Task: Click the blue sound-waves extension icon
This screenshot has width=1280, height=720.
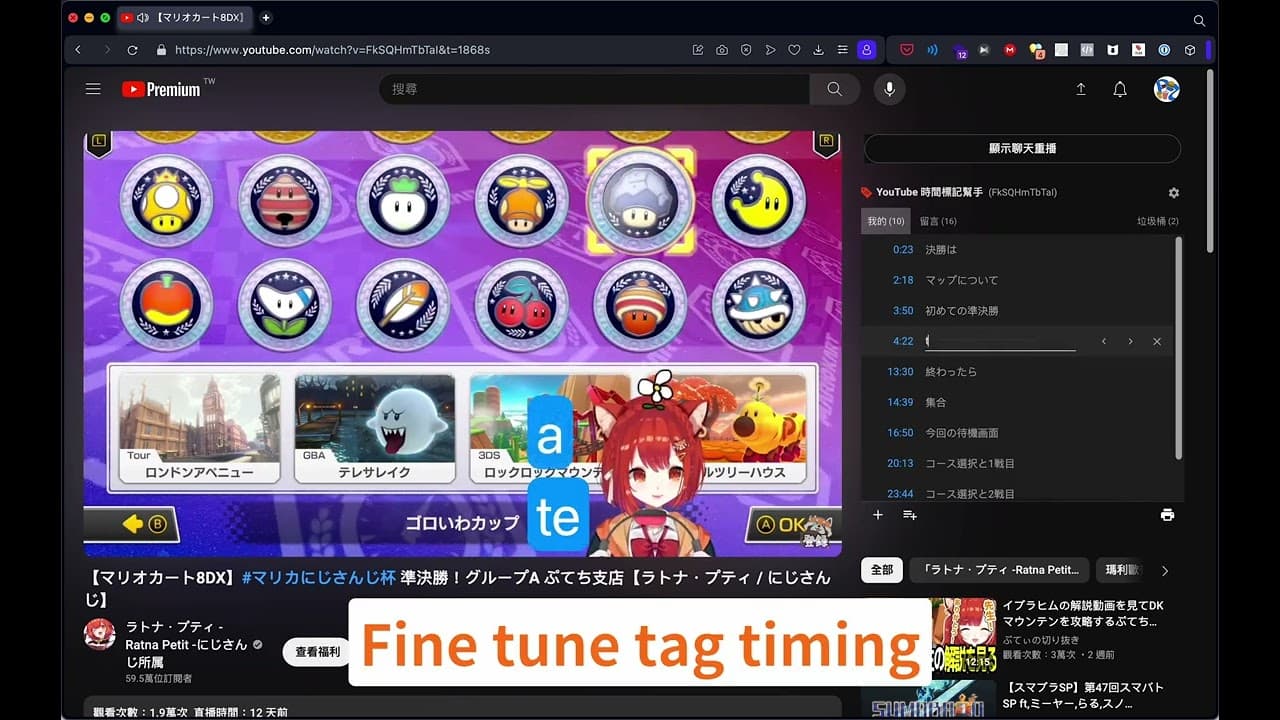Action: pyautogui.click(x=932, y=49)
